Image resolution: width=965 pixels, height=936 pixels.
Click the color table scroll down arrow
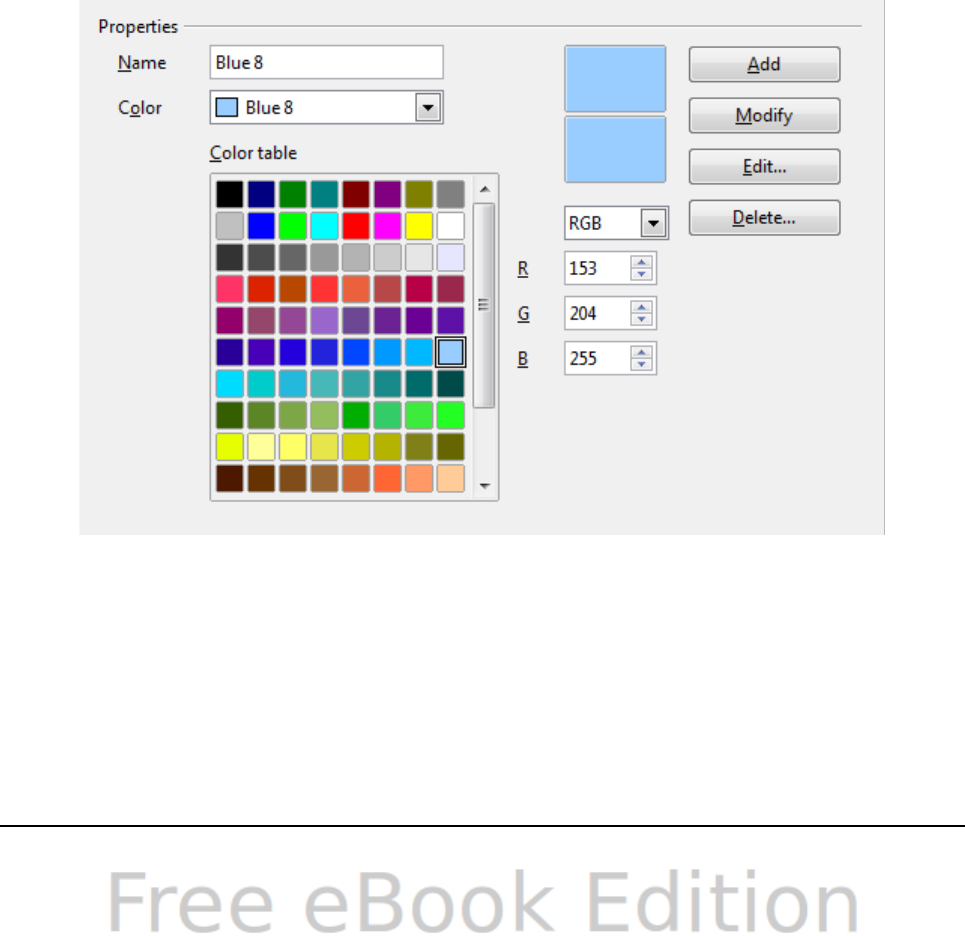(485, 486)
